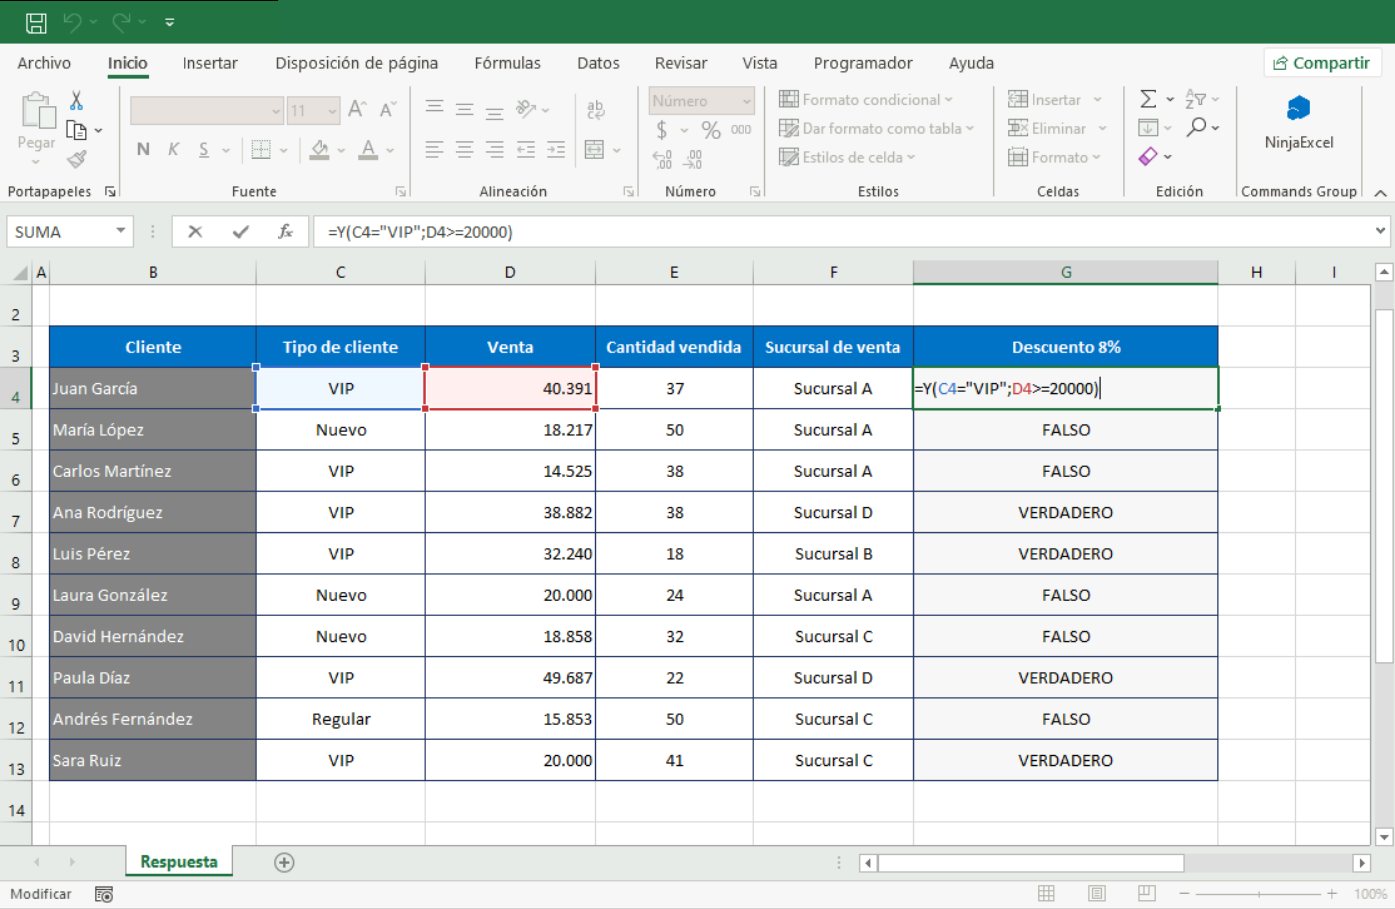Image resolution: width=1395 pixels, height=909 pixels.
Task: Click the Save icon in title bar
Action: pos(36,22)
